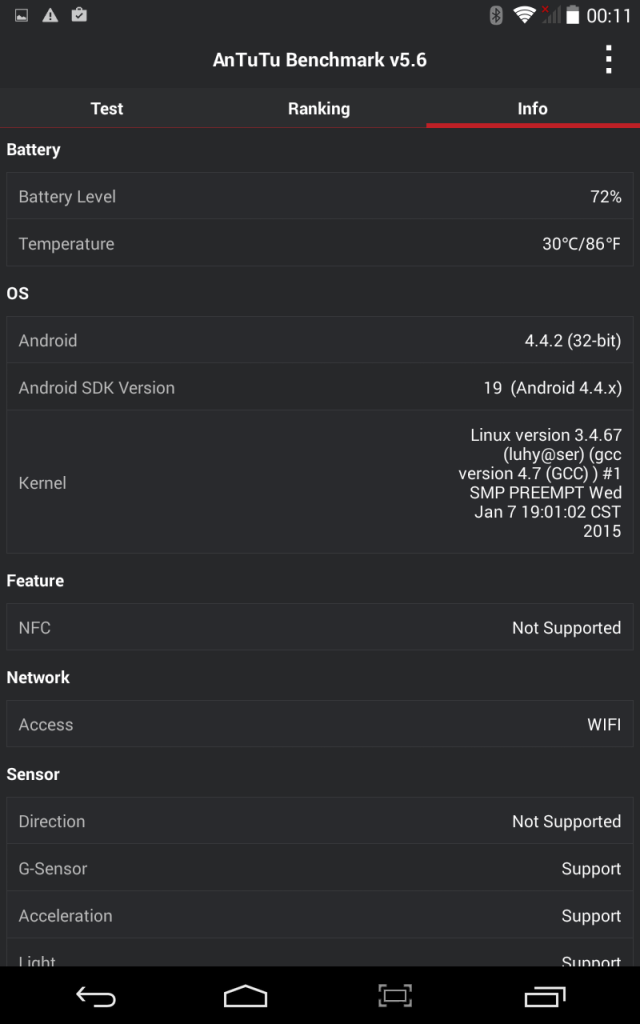The width and height of the screenshot is (640, 1024).
Task: Tap the Temperature info row
Action: pos(320,244)
